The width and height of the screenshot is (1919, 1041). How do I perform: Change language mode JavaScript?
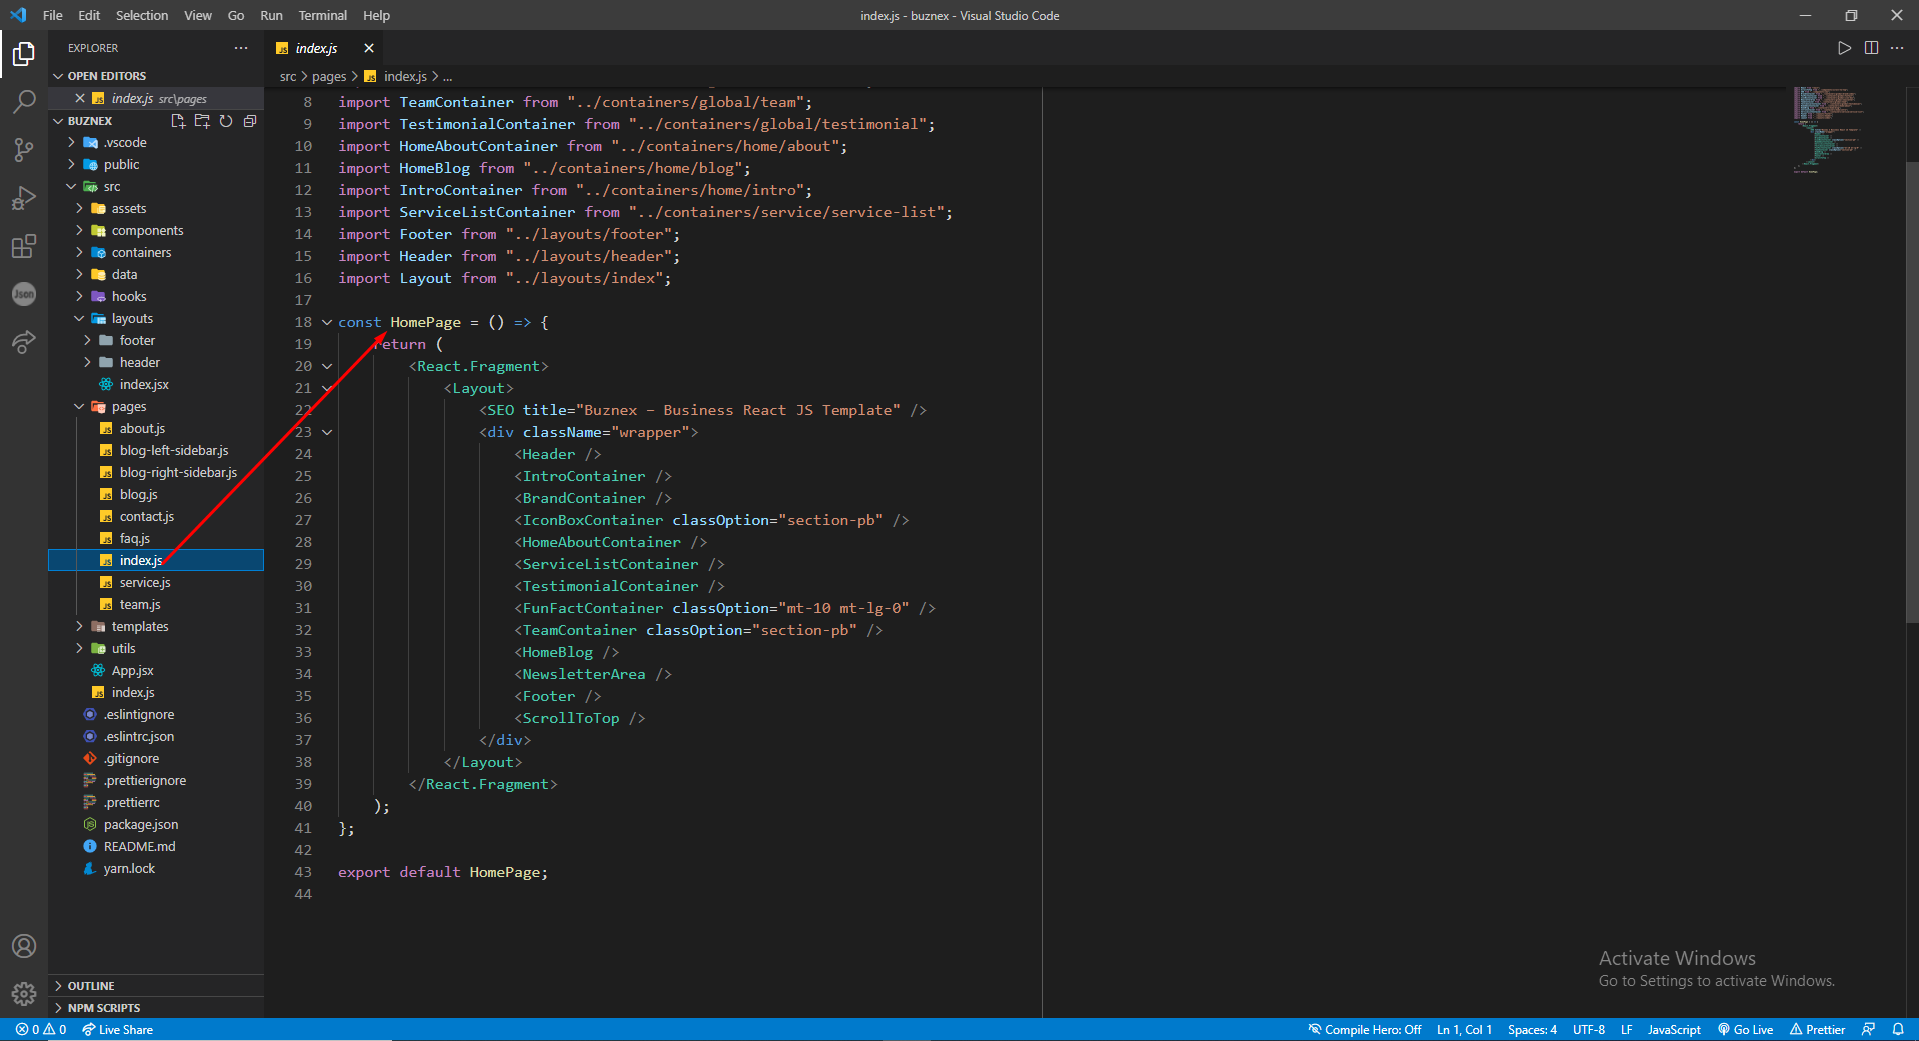tap(1674, 1029)
